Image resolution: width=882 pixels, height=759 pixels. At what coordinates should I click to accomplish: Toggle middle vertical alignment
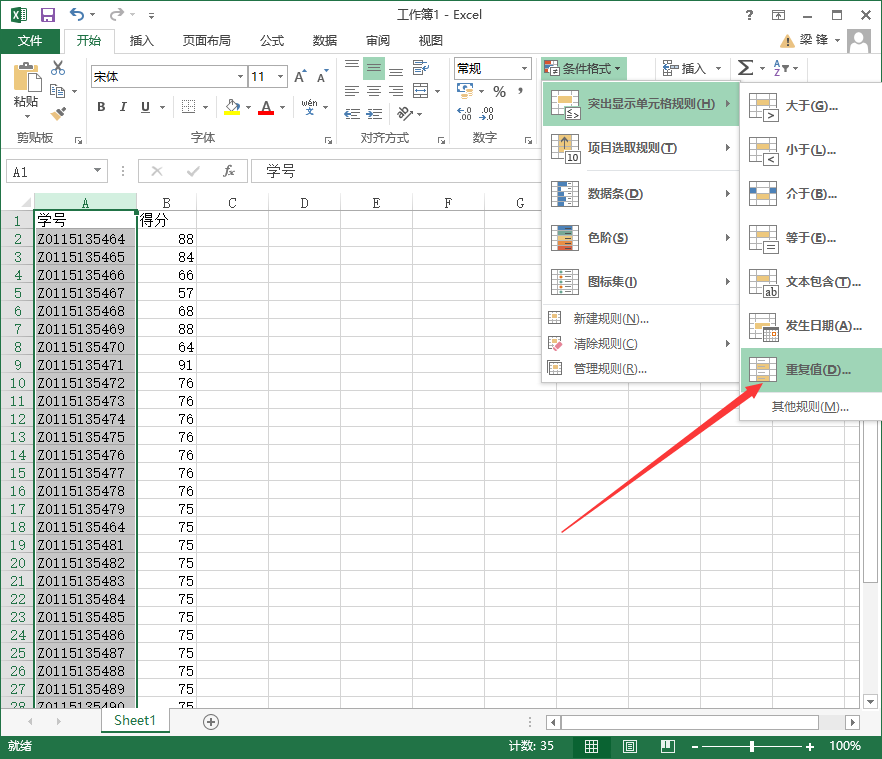[374, 68]
